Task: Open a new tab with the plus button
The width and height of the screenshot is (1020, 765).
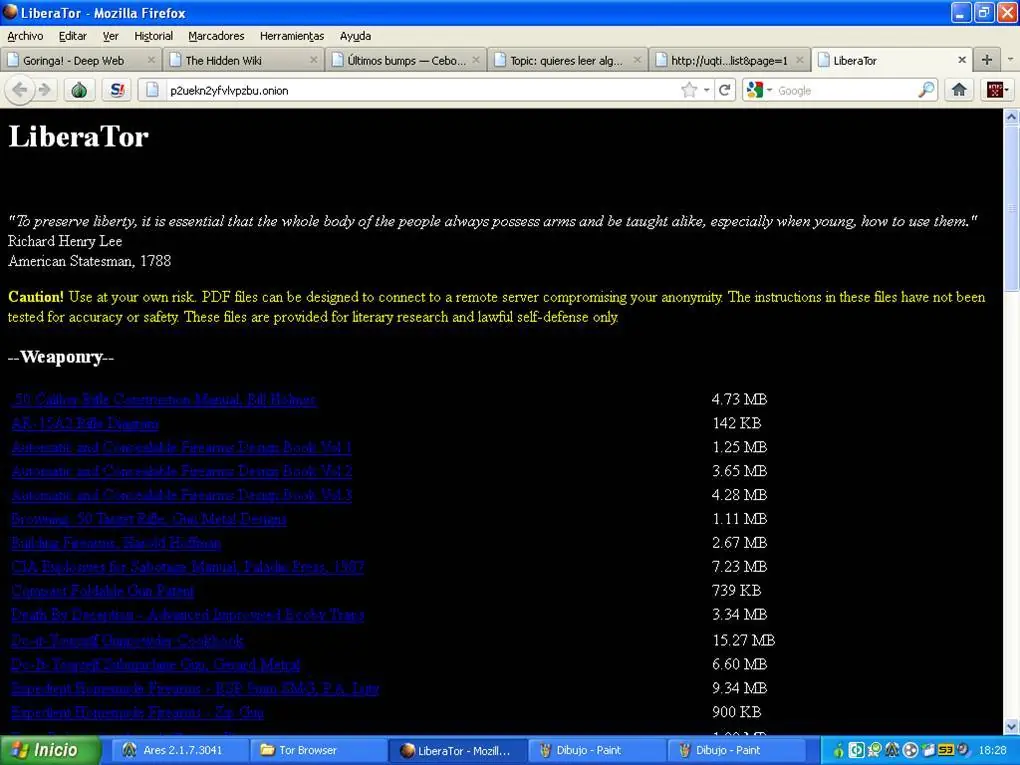Action: (x=987, y=60)
